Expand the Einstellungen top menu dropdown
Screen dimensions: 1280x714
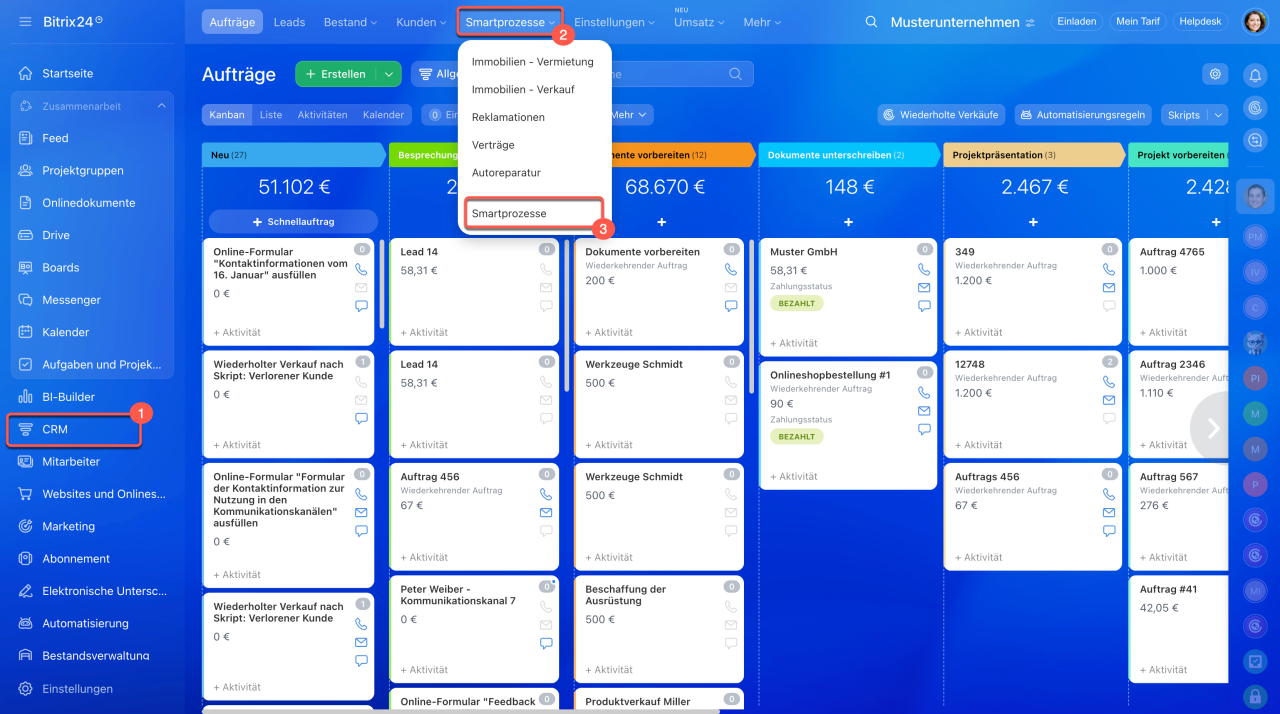coord(614,22)
